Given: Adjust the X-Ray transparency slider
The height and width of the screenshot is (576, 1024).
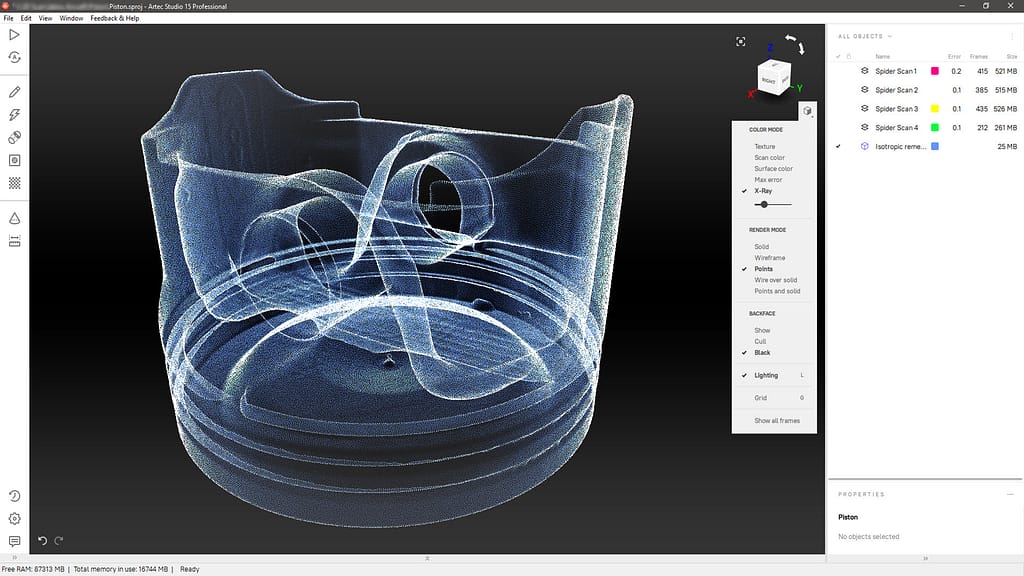Looking at the screenshot, I should pos(765,204).
